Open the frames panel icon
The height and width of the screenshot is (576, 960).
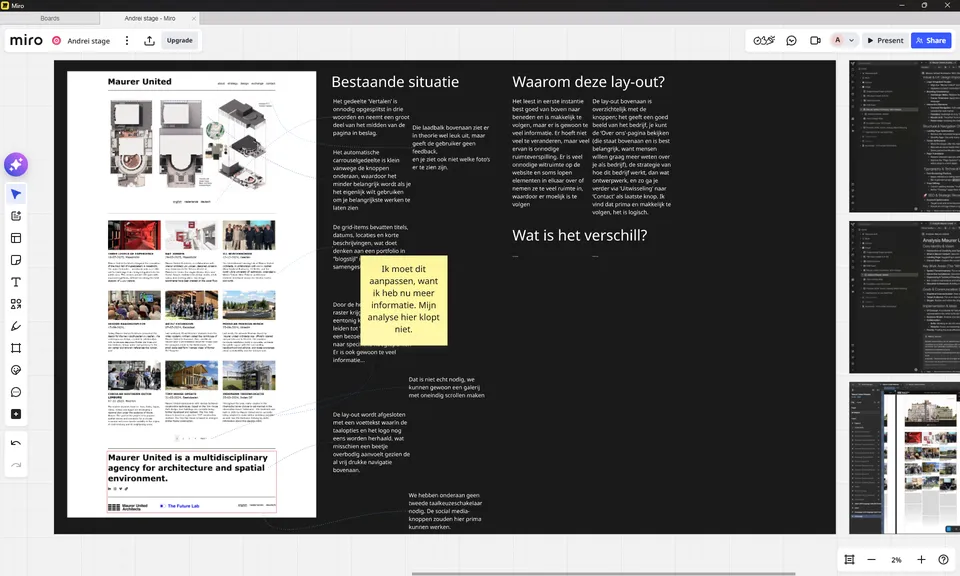[x=849, y=559]
